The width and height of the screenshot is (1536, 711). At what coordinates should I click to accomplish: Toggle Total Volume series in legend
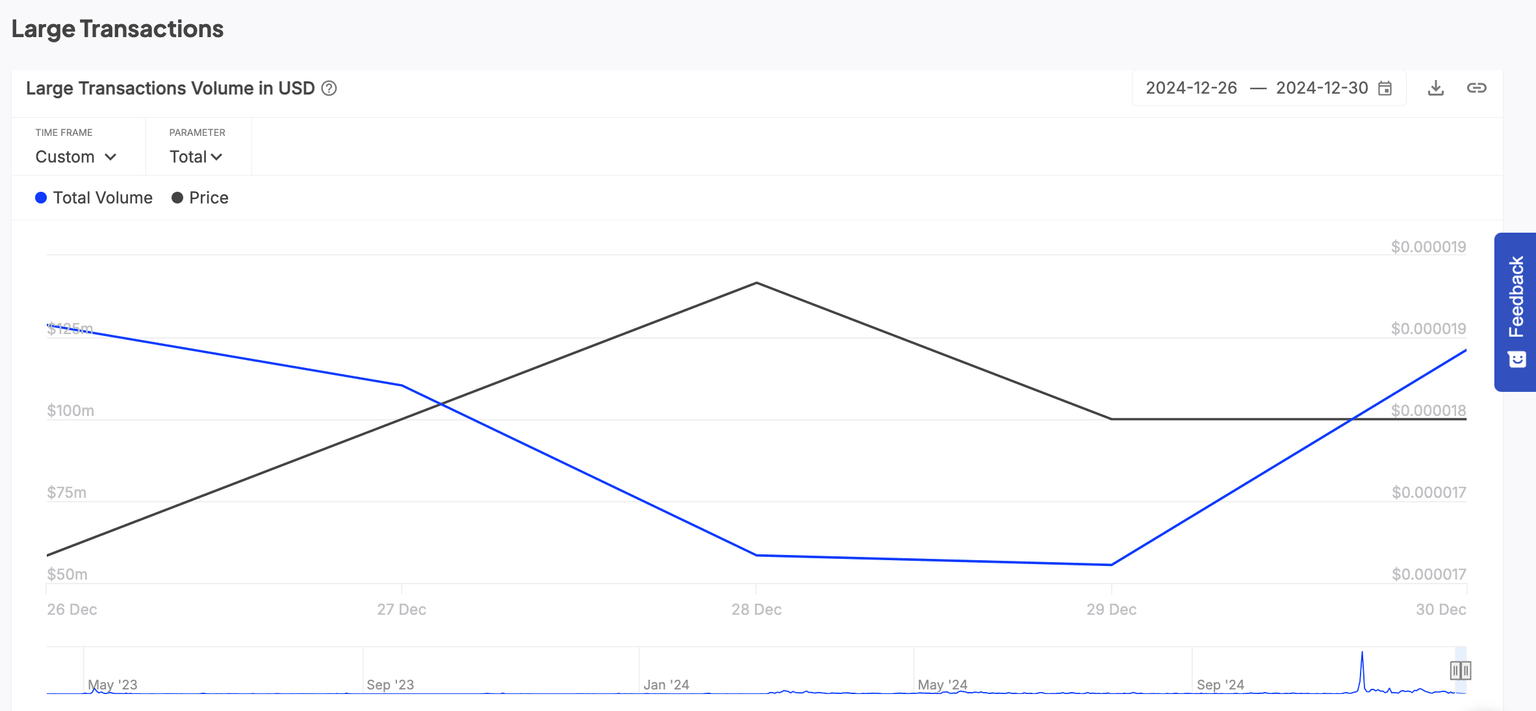click(102, 198)
